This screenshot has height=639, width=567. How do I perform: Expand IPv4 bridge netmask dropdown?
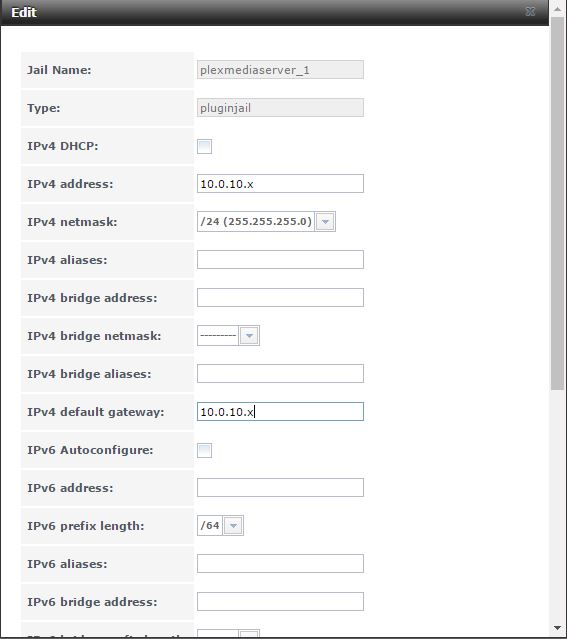tap(249, 336)
